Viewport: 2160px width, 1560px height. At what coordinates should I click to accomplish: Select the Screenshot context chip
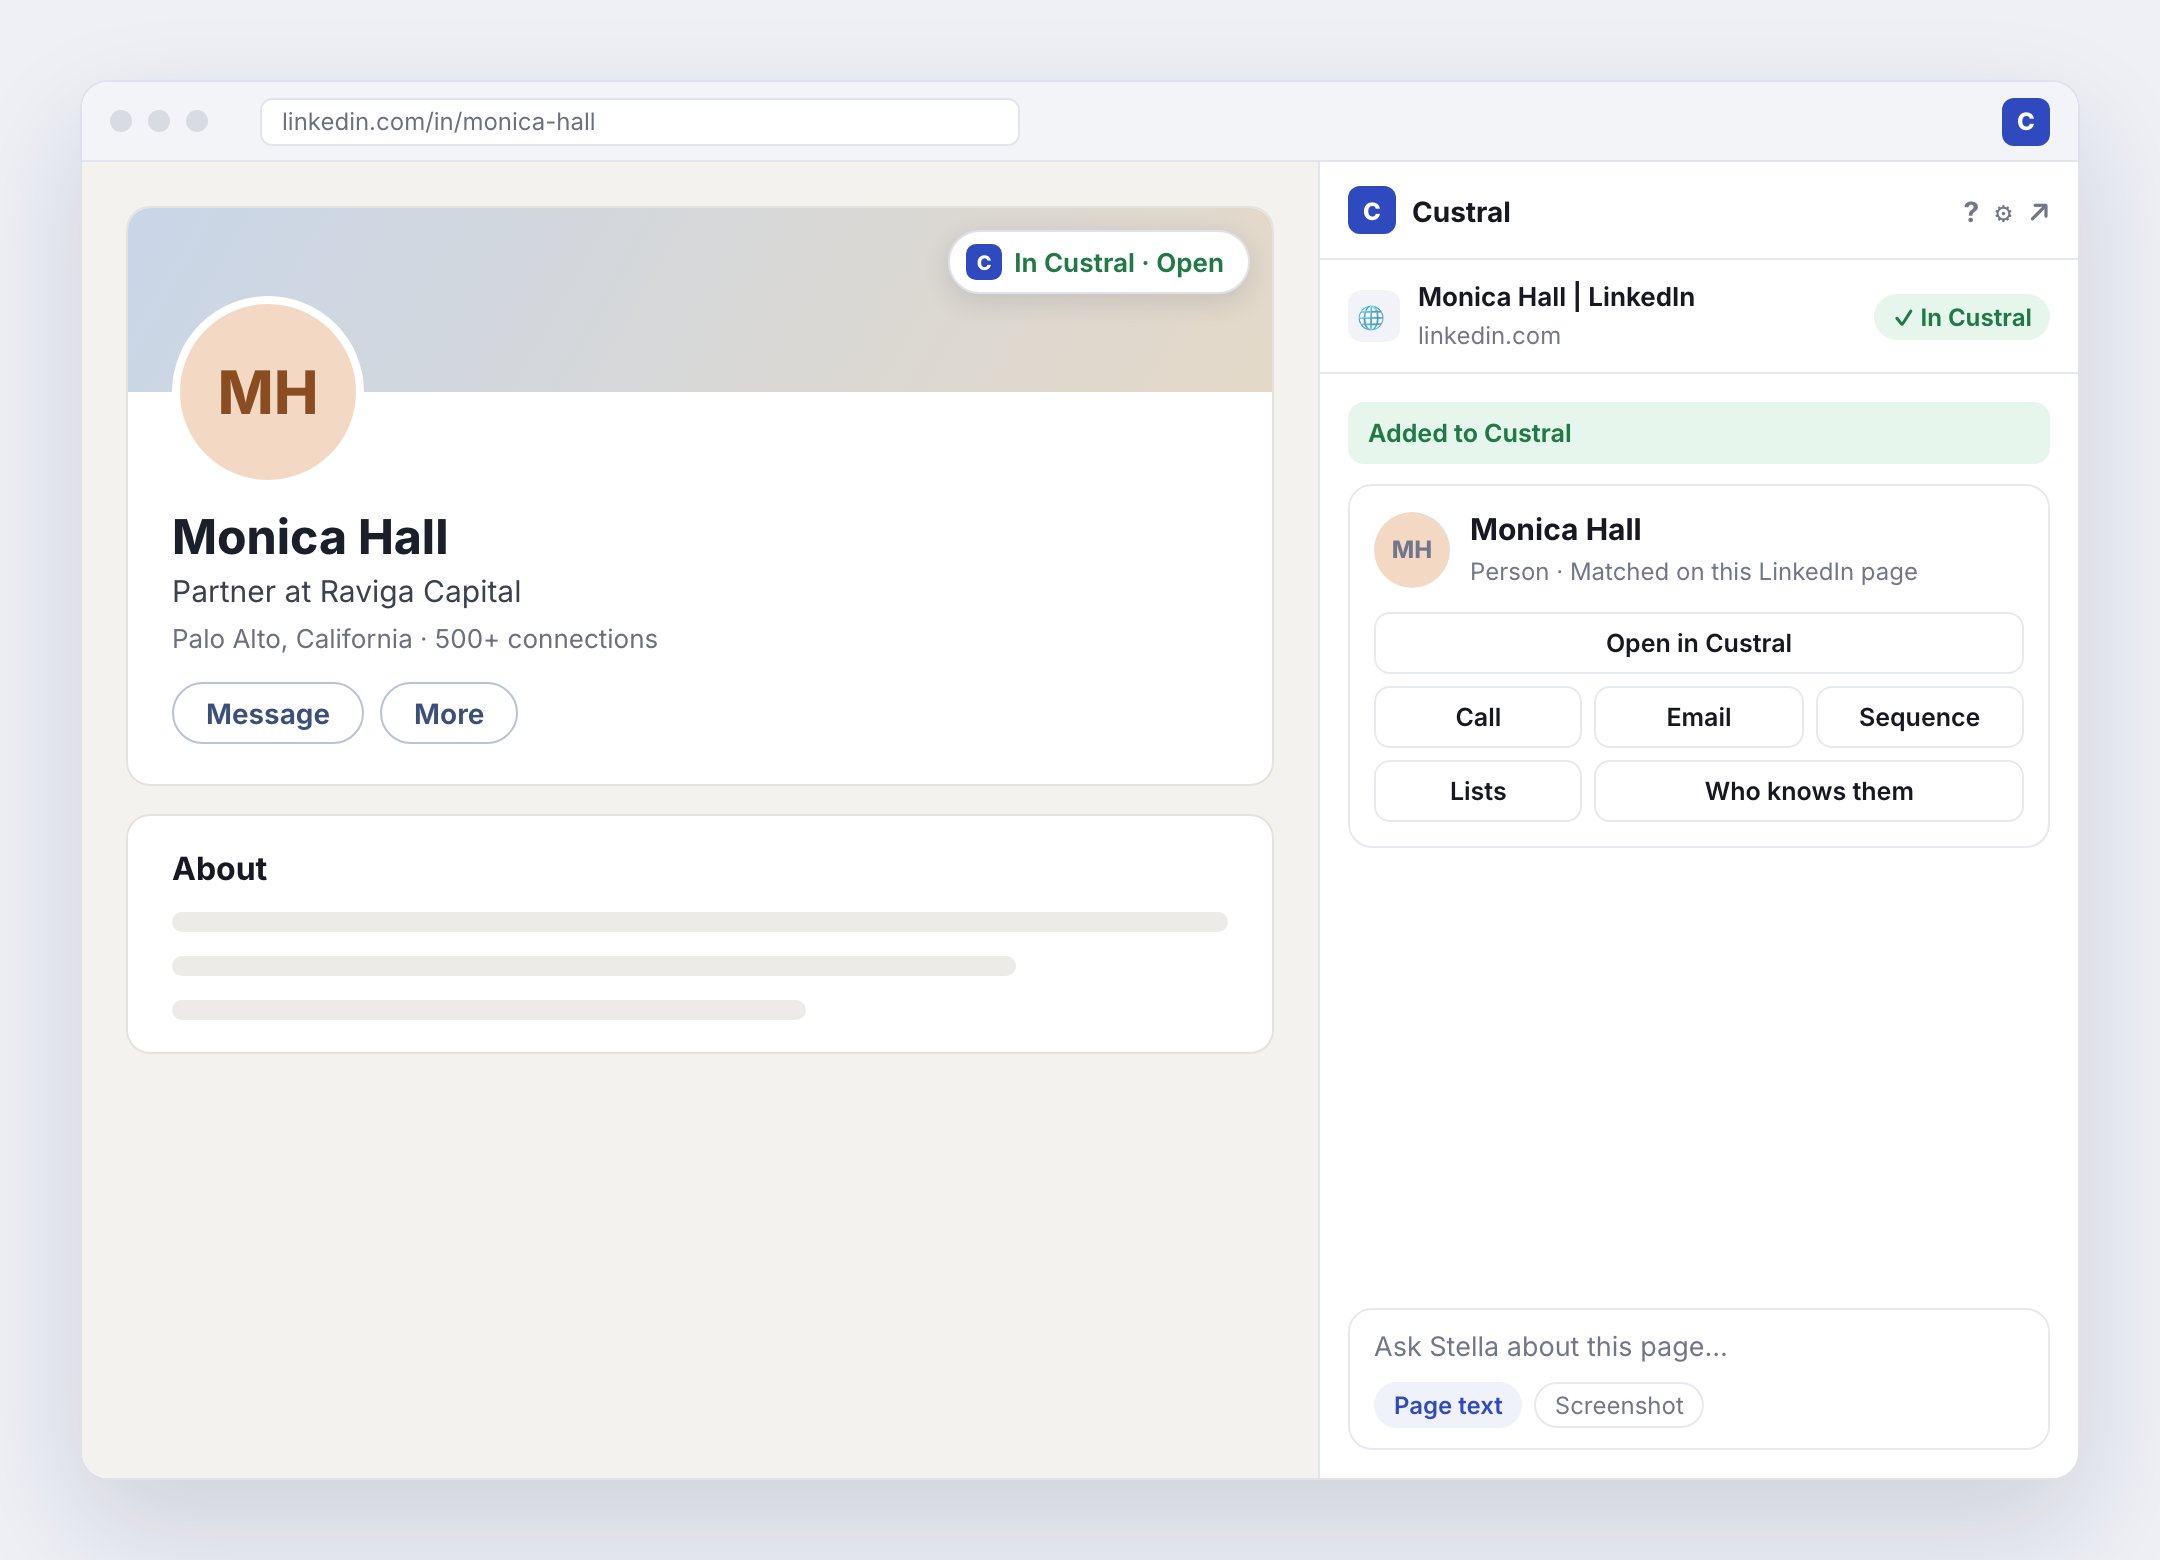click(x=1618, y=1405)
